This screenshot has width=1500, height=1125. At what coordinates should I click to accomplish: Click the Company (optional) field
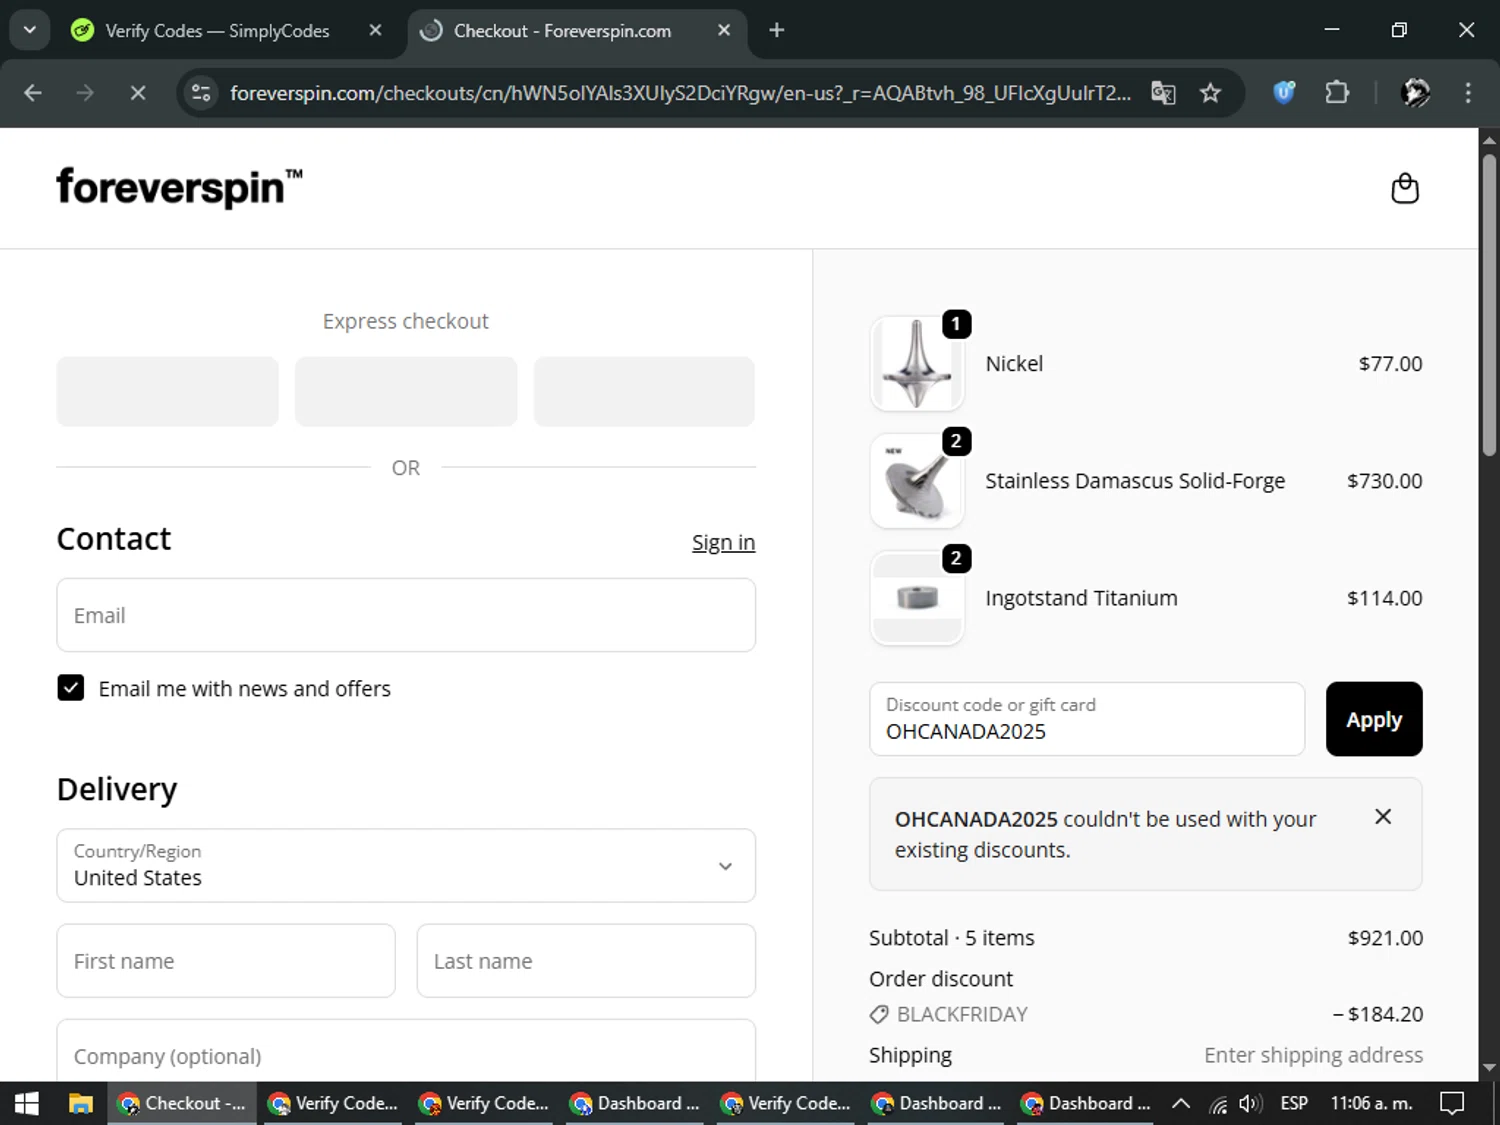[406, 1051]
